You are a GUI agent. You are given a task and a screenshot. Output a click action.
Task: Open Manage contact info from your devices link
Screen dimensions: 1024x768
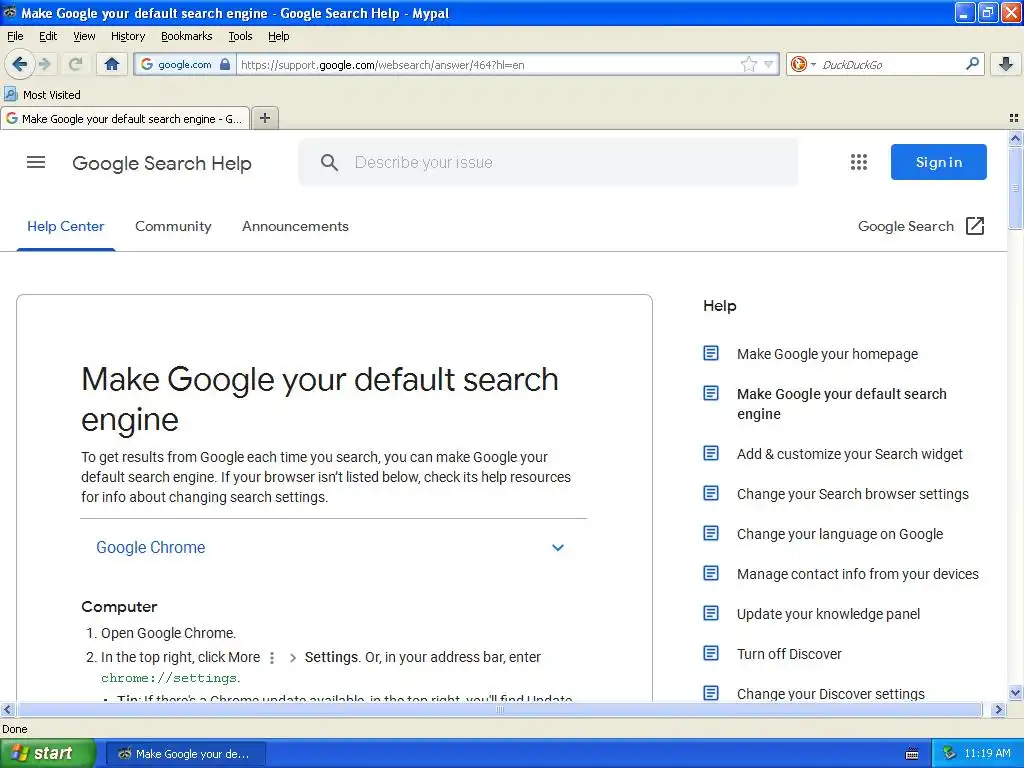click(x=857, y=574)
